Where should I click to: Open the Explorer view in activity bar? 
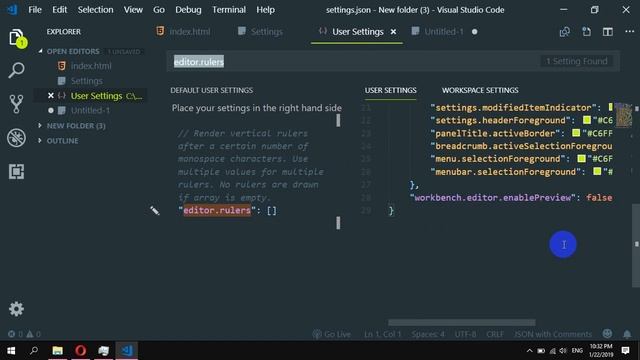coord(16,38)
